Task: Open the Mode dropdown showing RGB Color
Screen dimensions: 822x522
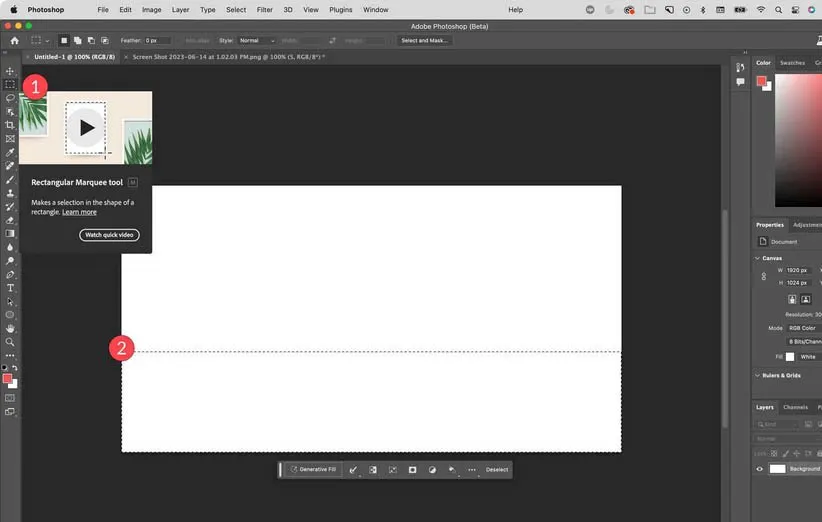Action: point(803,328)
